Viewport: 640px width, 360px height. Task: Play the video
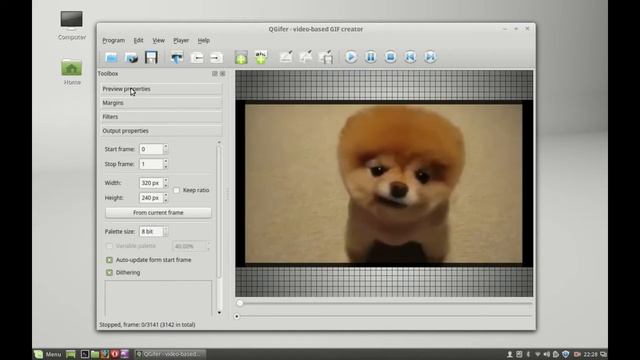[x=351, y=57]
